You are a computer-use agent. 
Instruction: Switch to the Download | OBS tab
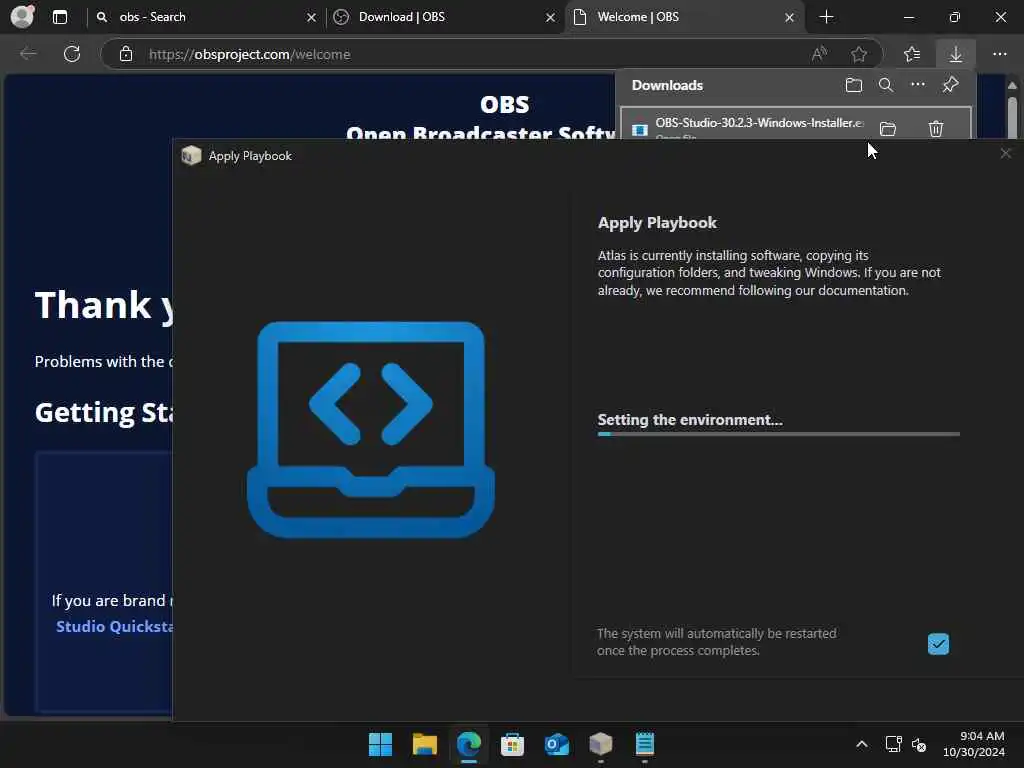coord(444,17)
